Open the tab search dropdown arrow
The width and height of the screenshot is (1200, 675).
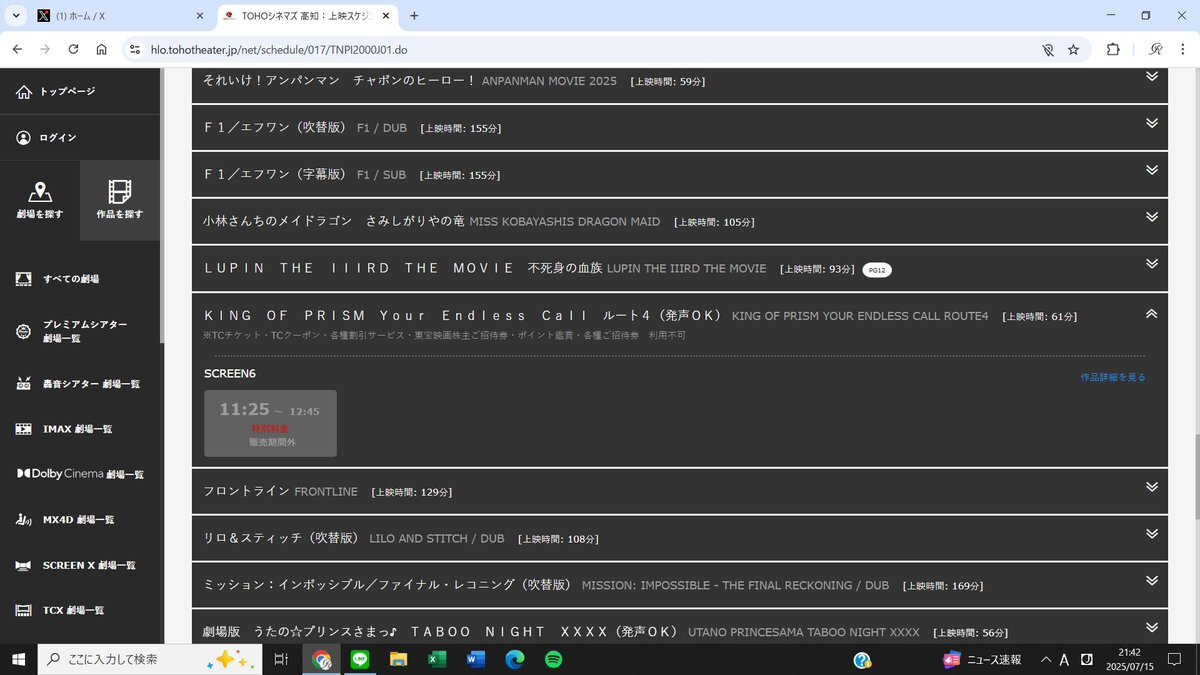[x=15, y=16]
